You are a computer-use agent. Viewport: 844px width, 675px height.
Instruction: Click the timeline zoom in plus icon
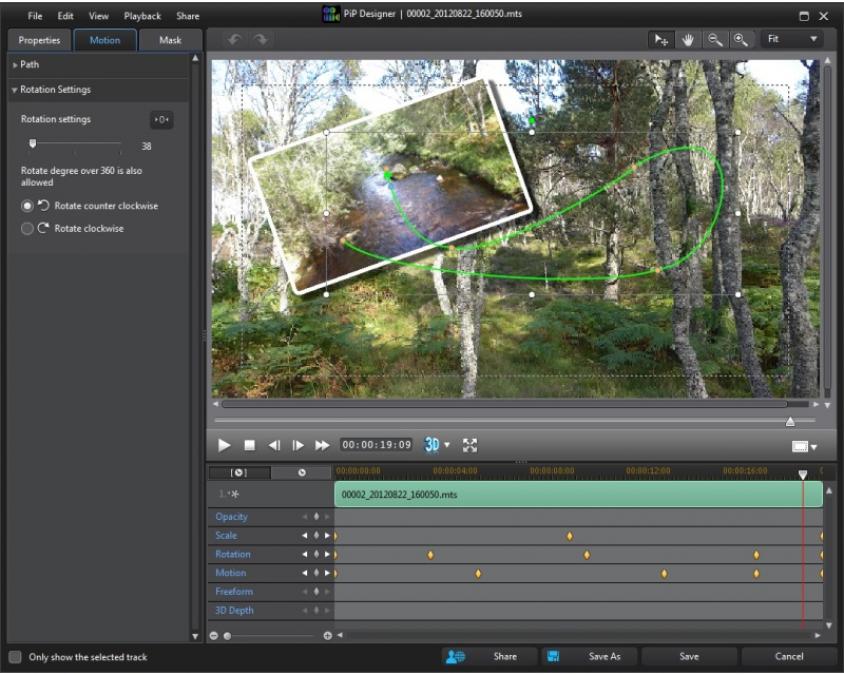327,636
